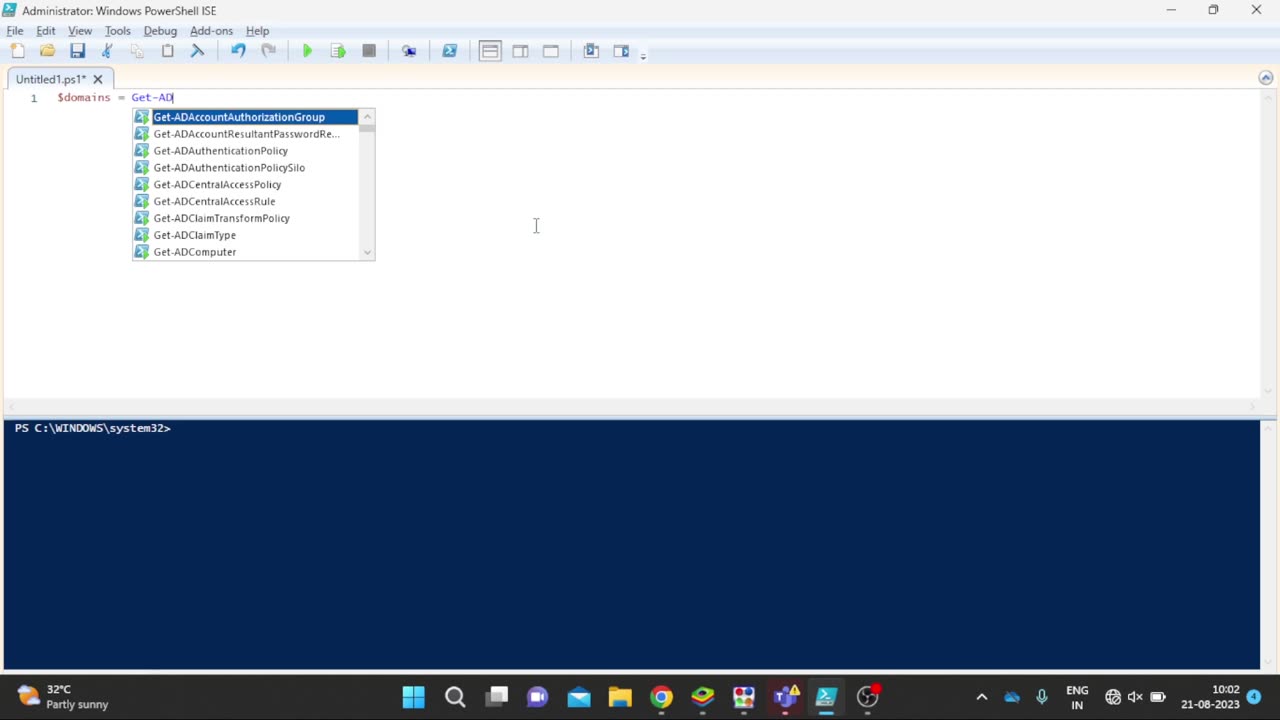Open Microsoft Teams from taskbar
The height and width of the screenshot is (720, 1280).
pos(785,697)
